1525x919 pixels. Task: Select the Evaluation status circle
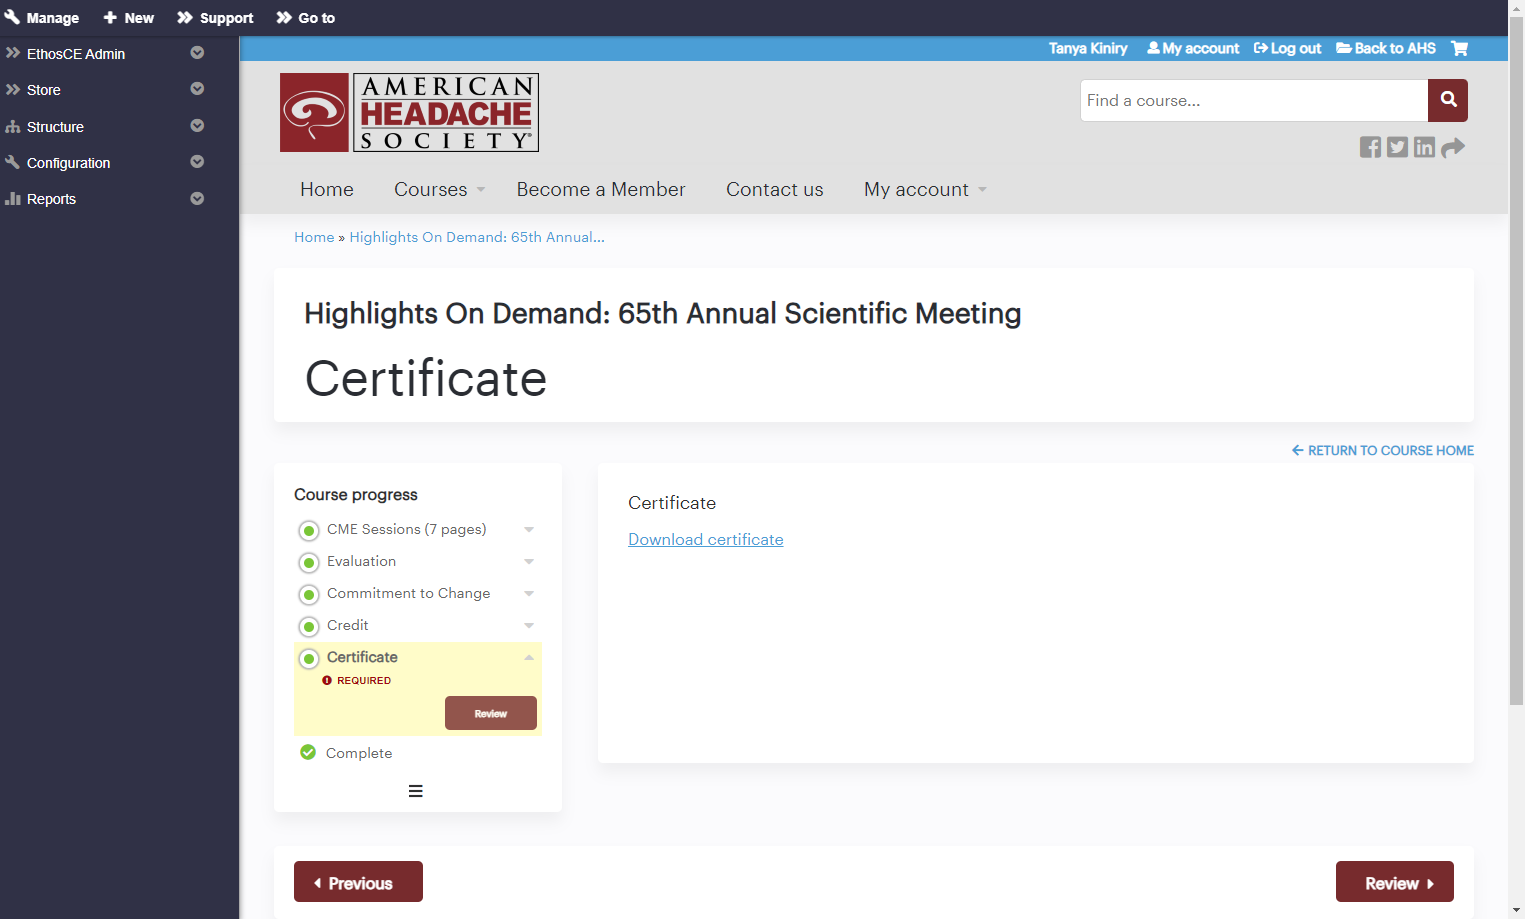[x=309, y=562]
